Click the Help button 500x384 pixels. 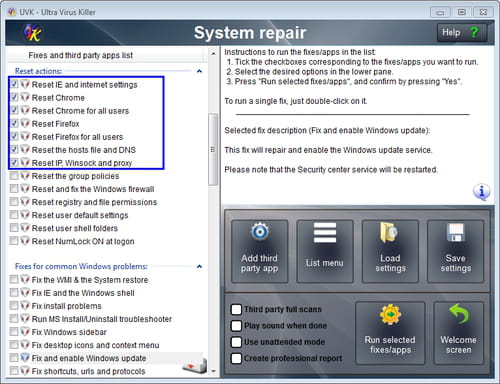click(462, 32)
